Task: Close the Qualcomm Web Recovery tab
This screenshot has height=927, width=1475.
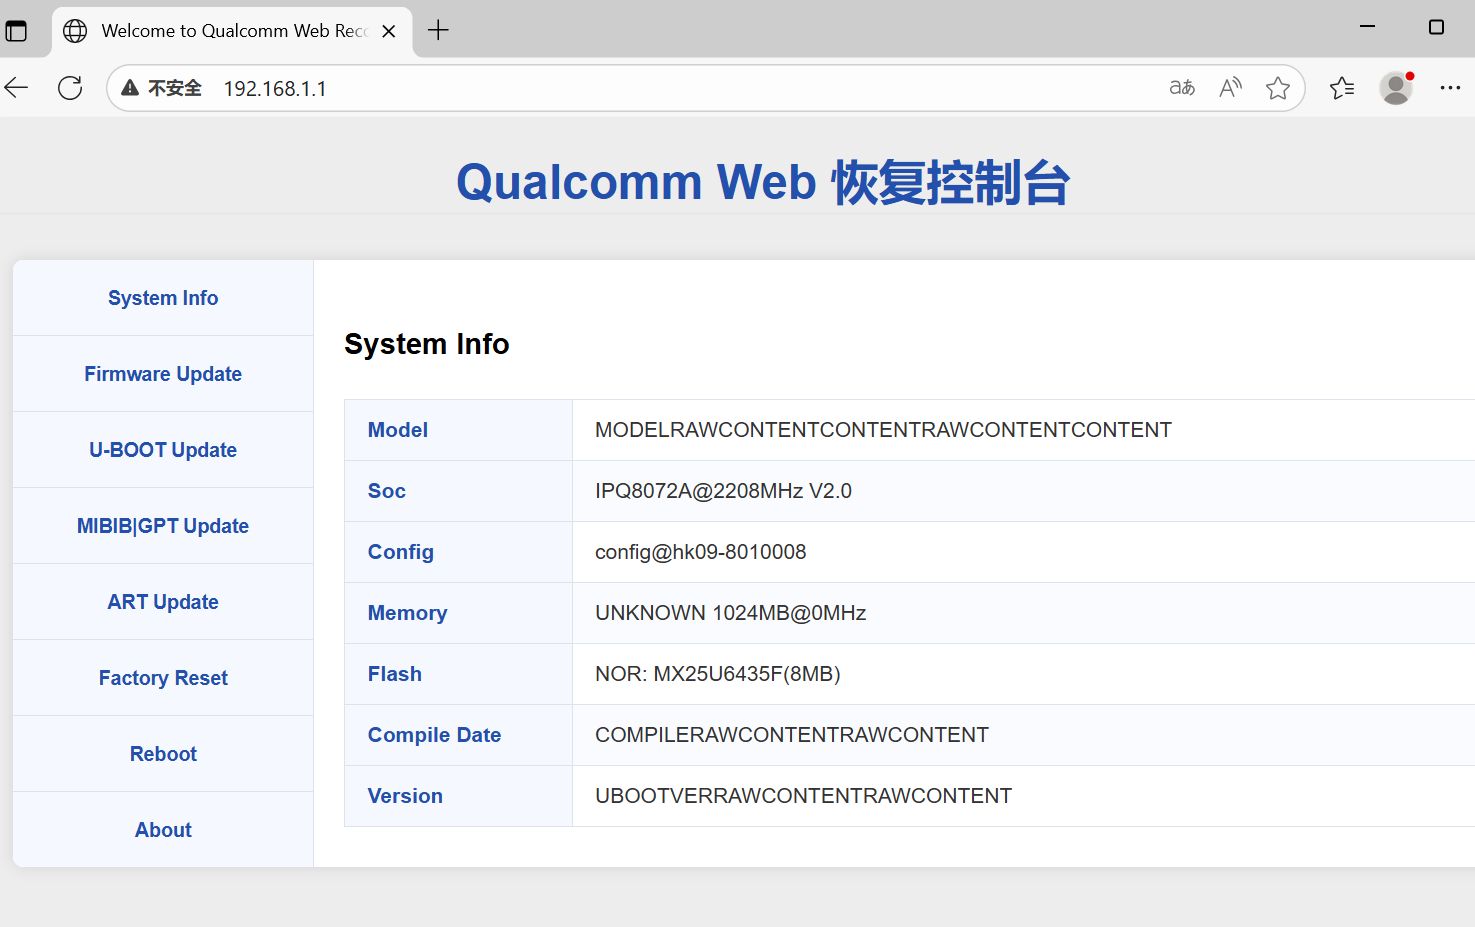Action: (389, 31)
